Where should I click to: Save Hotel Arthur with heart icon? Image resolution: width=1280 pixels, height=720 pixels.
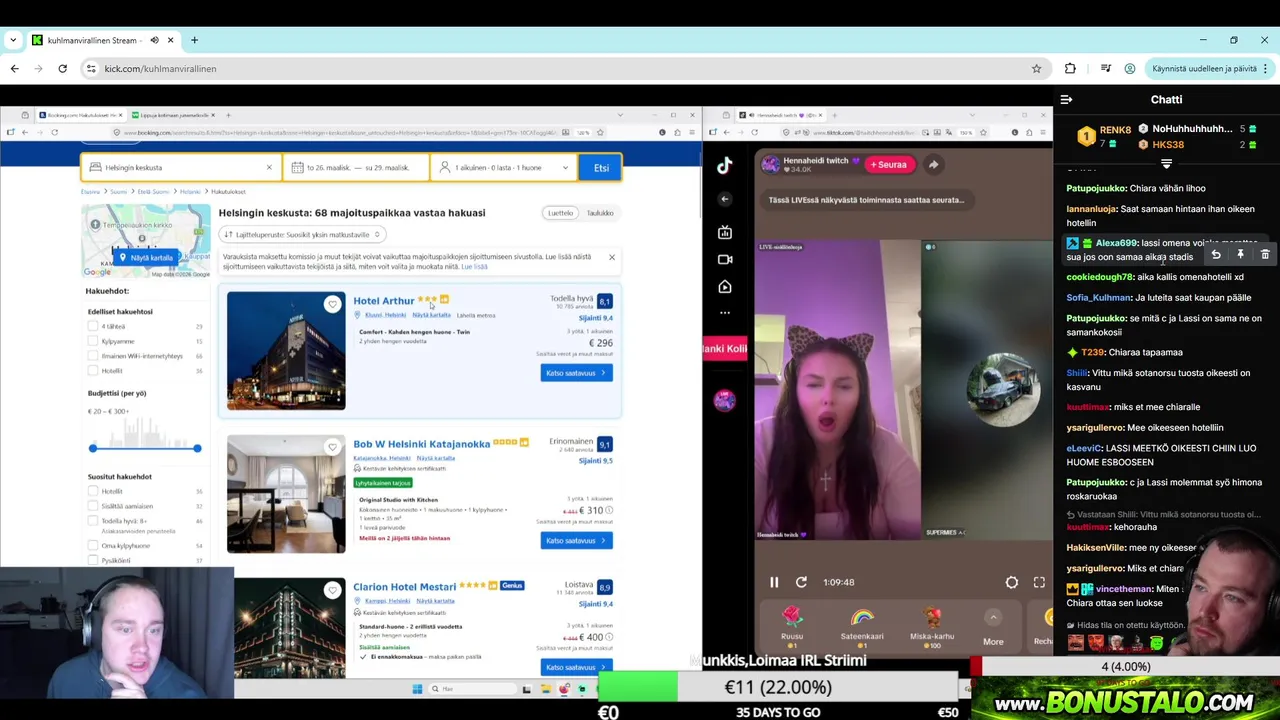[x=332, y=304]
